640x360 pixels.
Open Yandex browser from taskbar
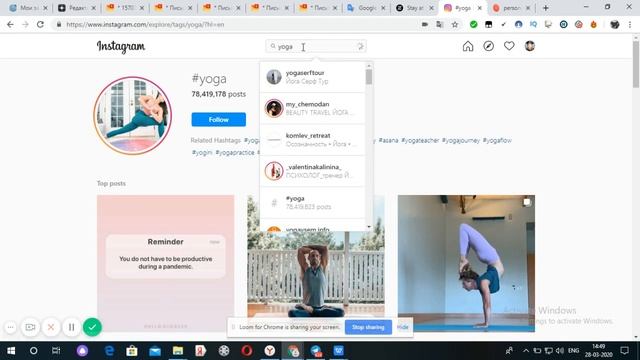point(270,351)
